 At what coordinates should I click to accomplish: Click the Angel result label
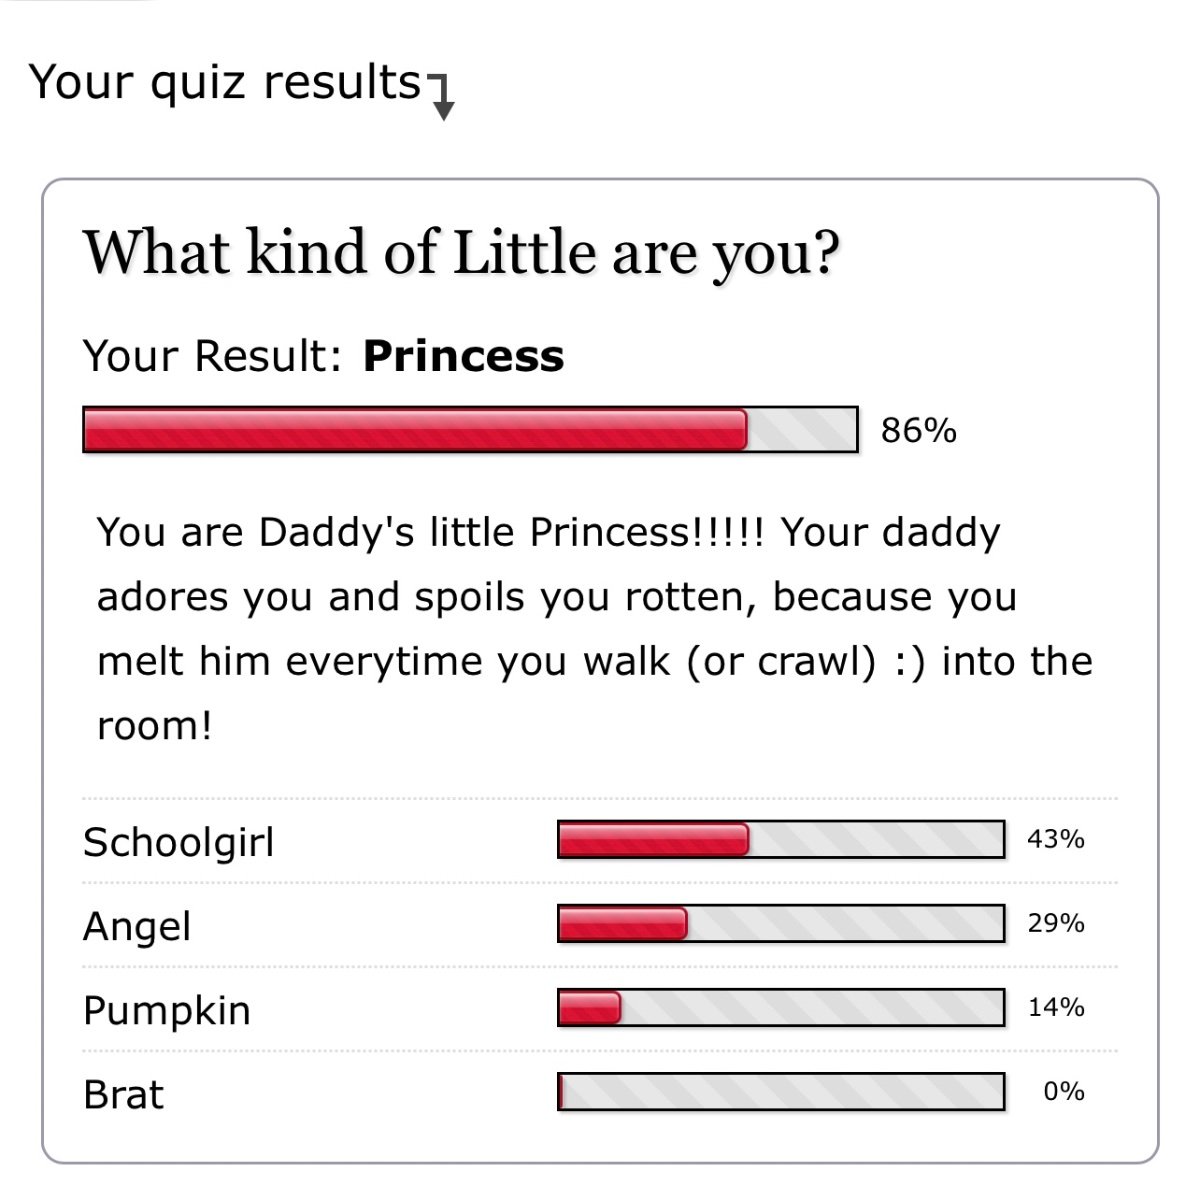tap(137, 927)
